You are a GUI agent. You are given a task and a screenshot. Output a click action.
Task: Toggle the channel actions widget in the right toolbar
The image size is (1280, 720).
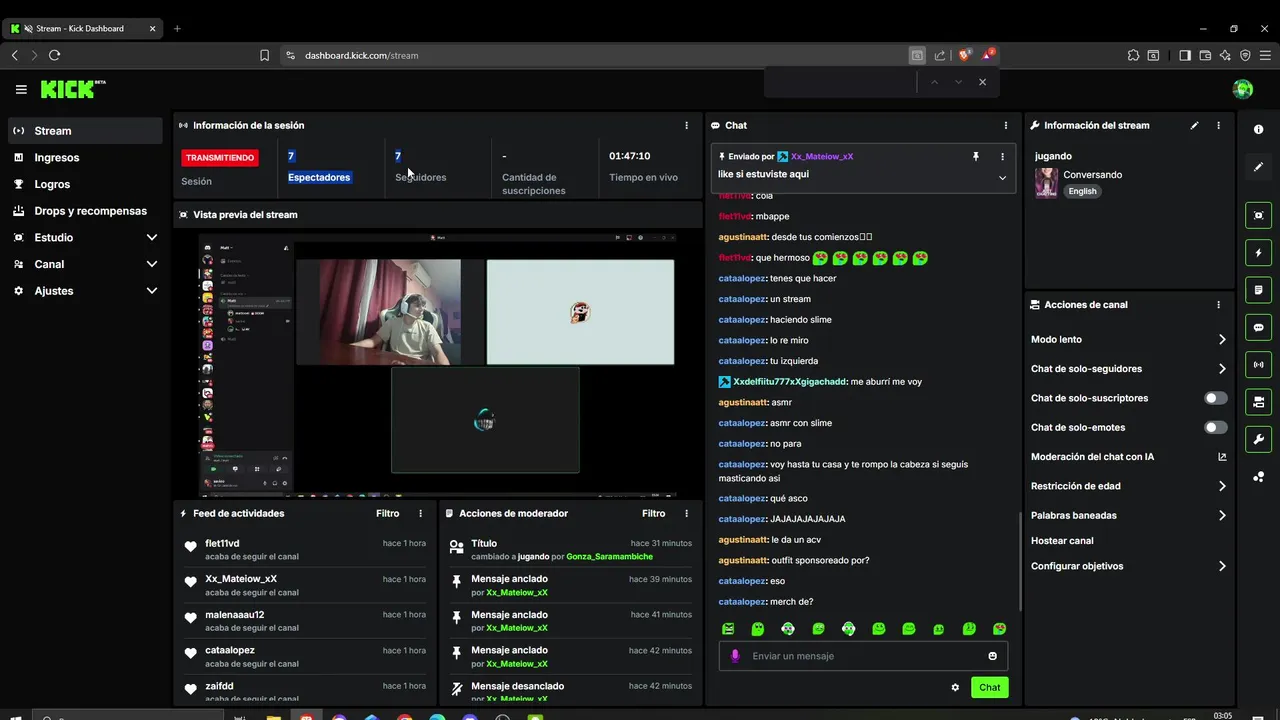click(1258, 402)
